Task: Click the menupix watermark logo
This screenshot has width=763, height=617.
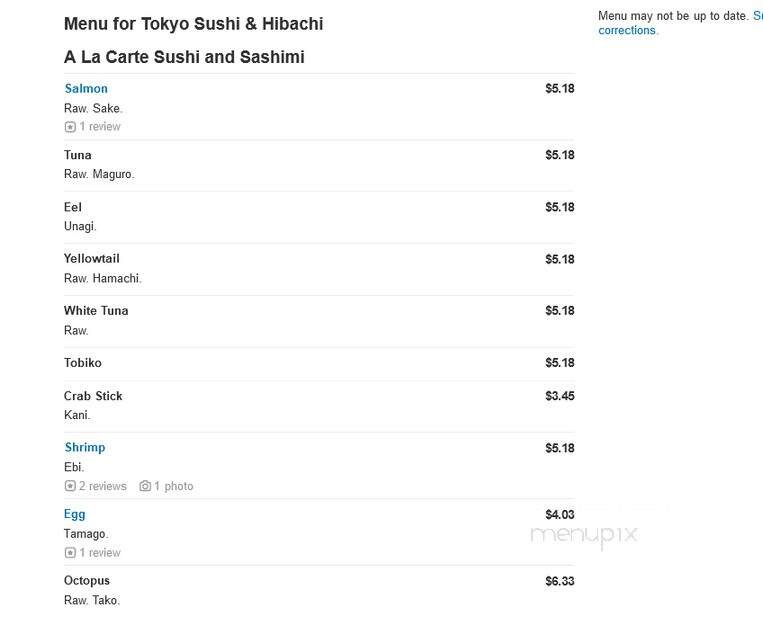Action: click(584, 536)
